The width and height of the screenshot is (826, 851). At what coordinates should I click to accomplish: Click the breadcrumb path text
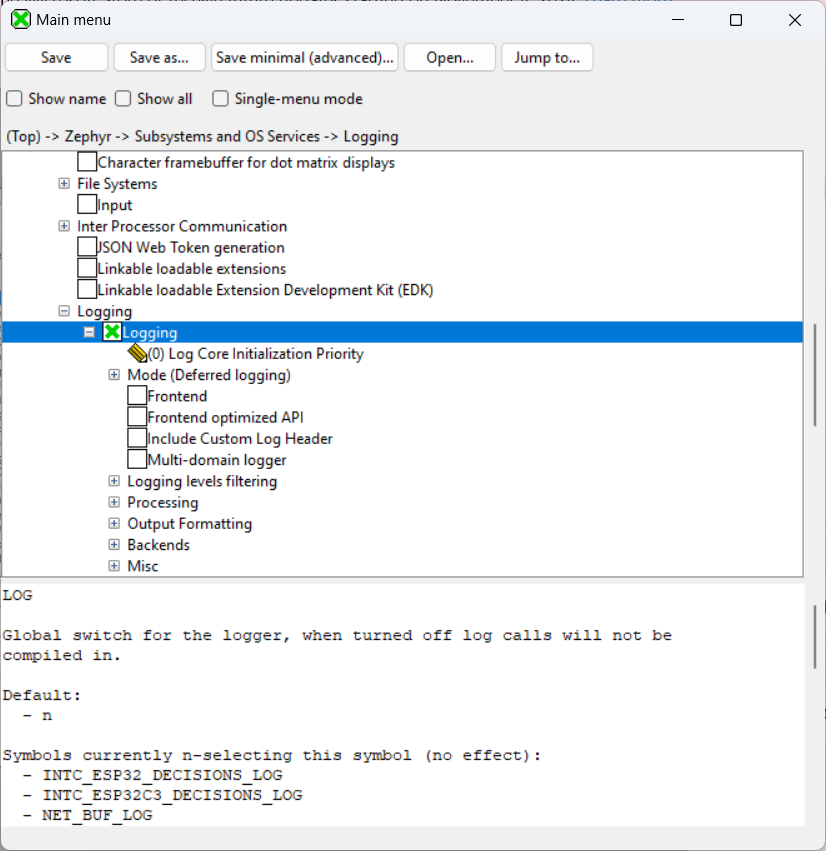[x=202, y=137]
